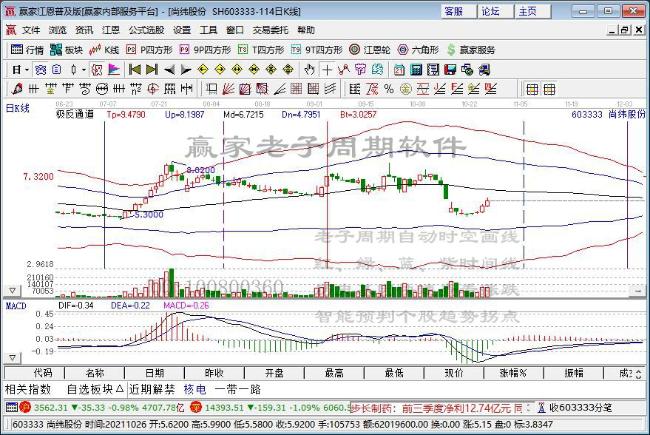
Task: Open the 板块 sector view
Action: [x=66, y=50]
